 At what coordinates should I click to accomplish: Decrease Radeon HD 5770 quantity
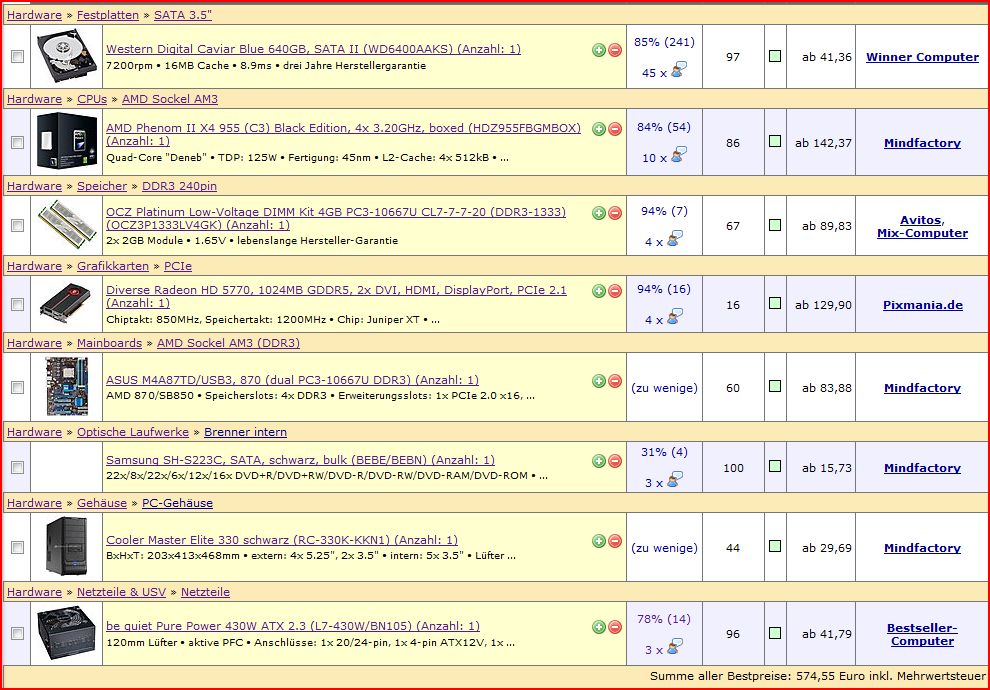(x=614, y=290)
